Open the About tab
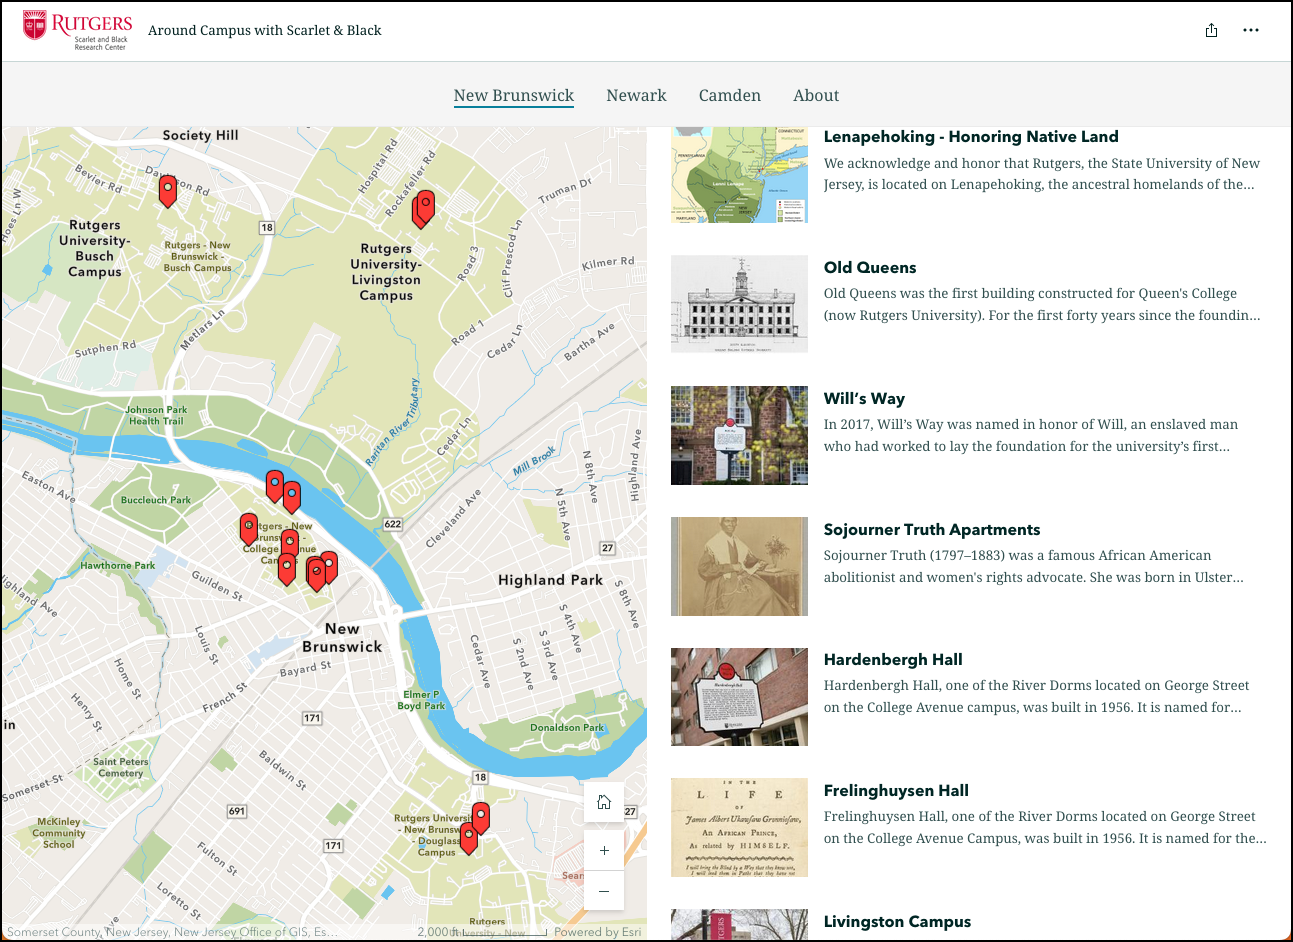 point(816,95)
